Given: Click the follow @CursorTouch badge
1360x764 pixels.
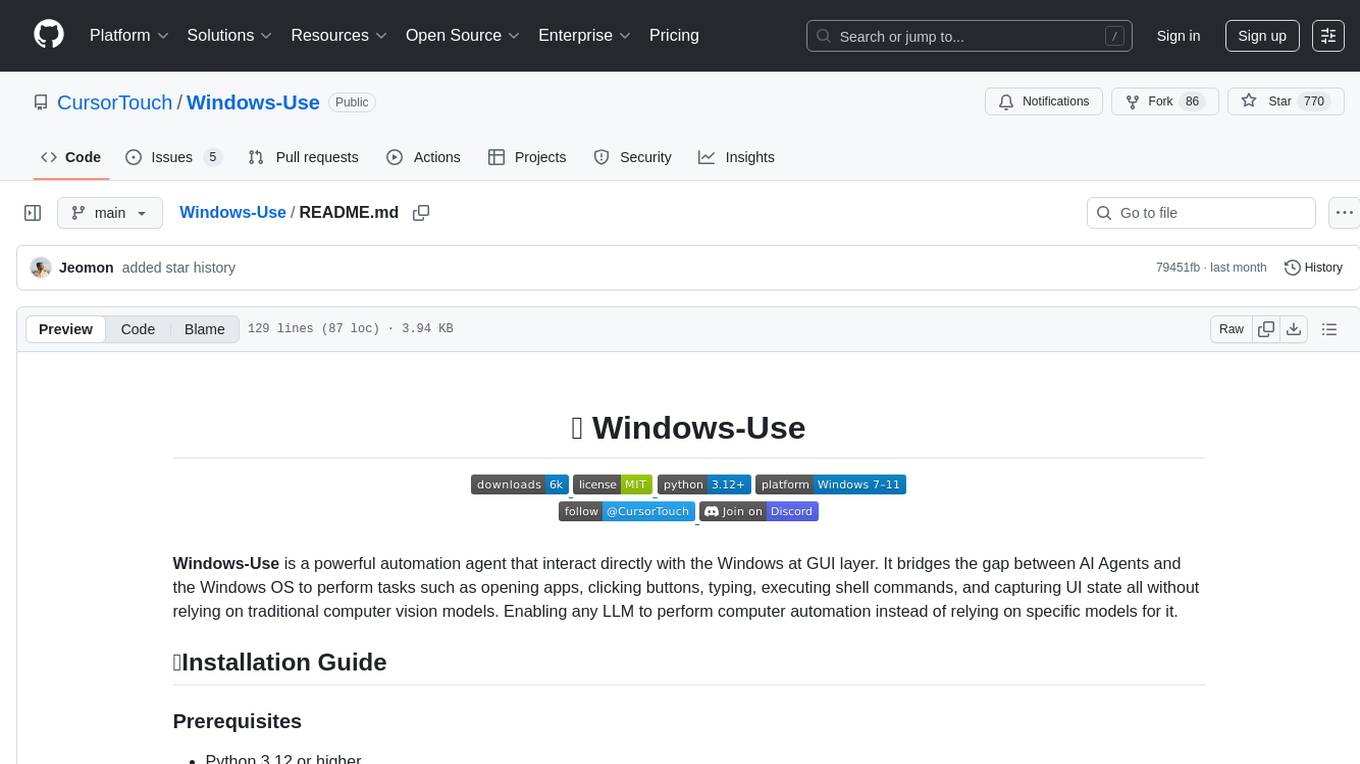Looking at the screenshot, I should [627, 511].
